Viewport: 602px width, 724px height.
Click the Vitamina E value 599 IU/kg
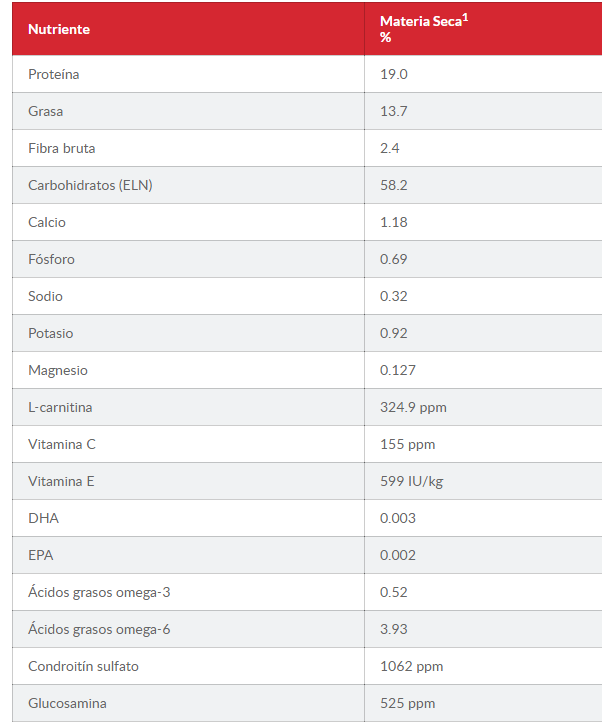pyautogui.click(x=412, y=481)
